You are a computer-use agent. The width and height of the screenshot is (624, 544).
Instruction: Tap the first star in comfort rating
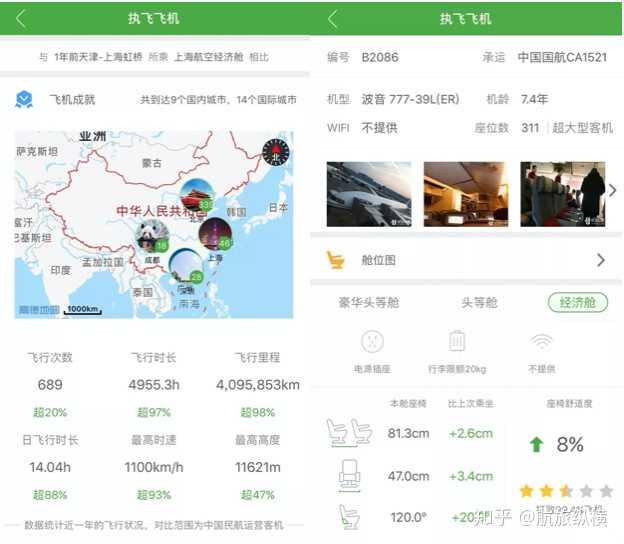pyautogui.click(x=526, y=491)
